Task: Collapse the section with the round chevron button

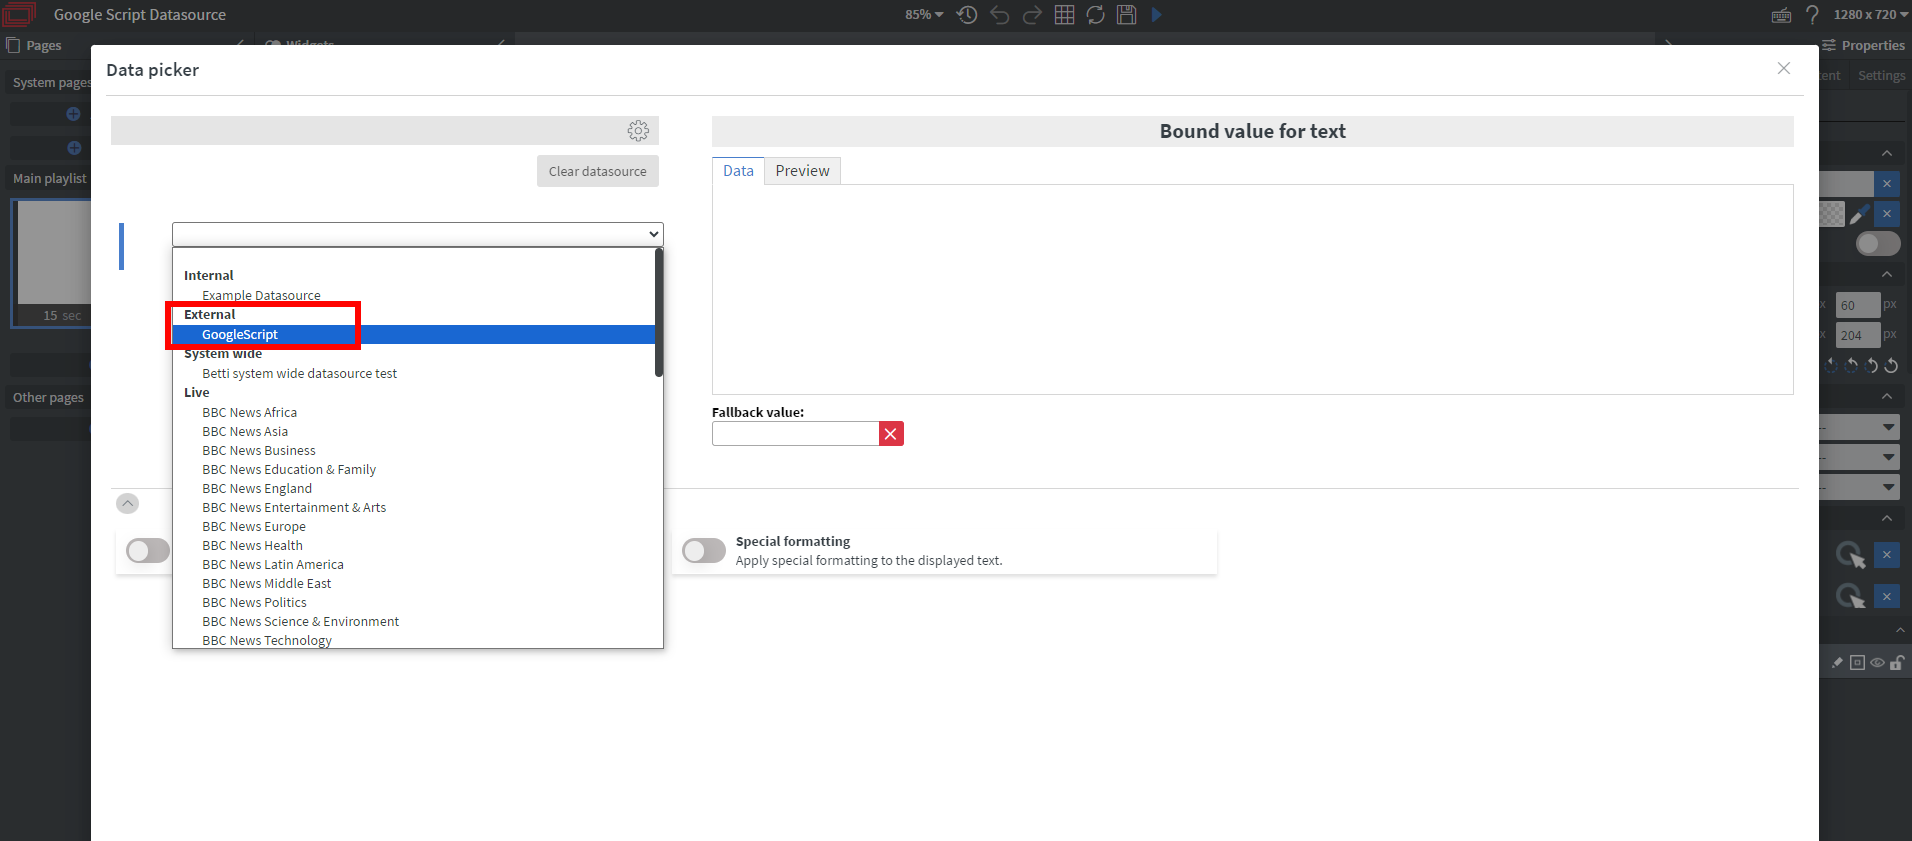Action: click(x=127, y=503)
